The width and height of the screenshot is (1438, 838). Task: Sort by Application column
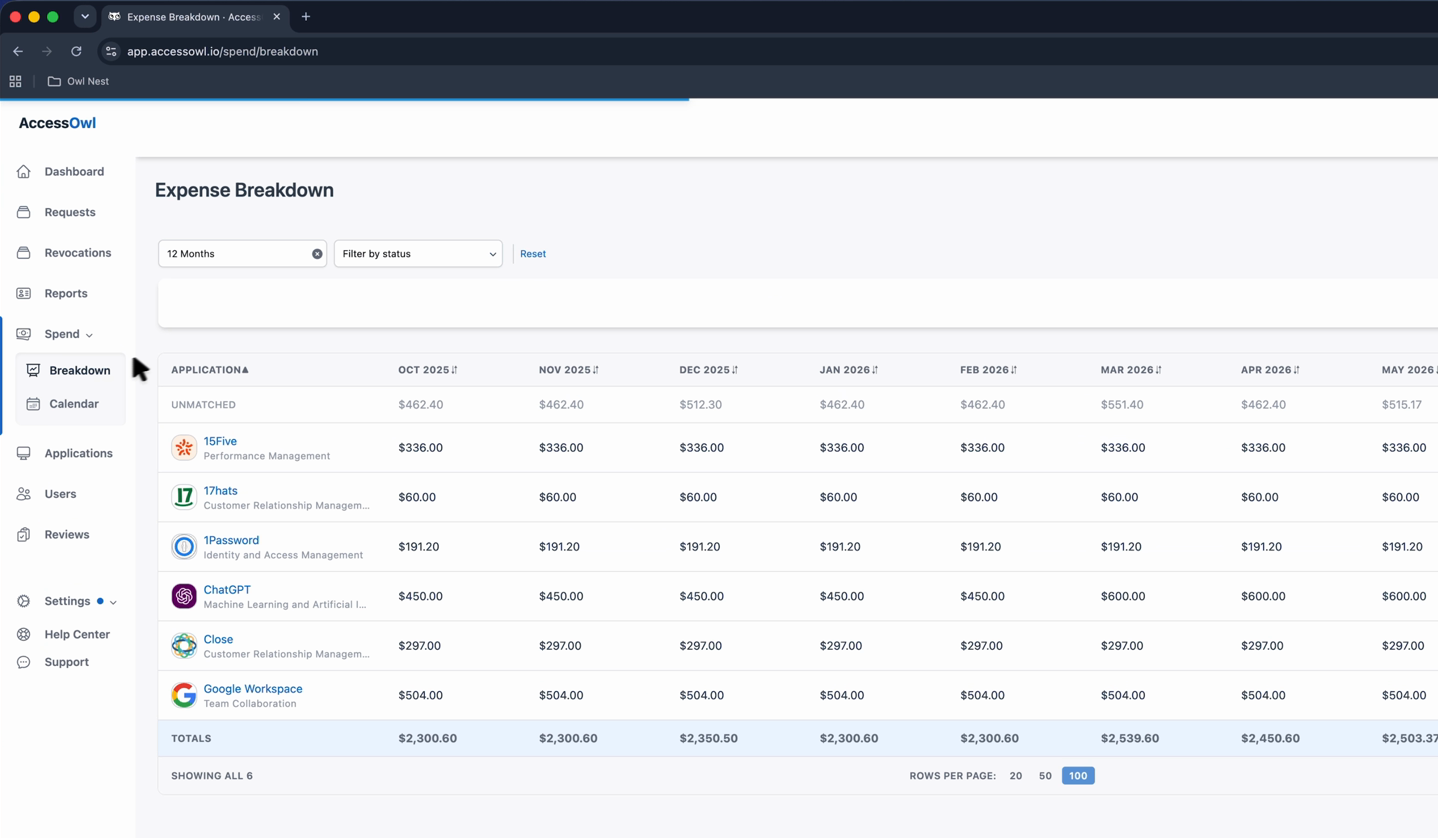(210, 370)
